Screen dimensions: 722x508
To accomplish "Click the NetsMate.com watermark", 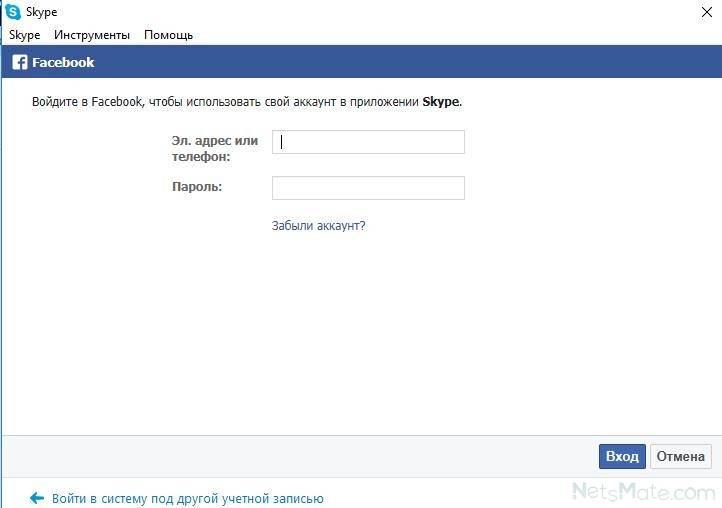I will tap(643, 491).
